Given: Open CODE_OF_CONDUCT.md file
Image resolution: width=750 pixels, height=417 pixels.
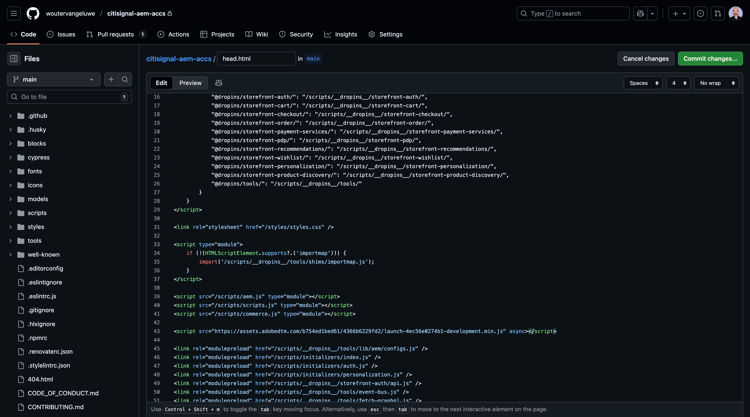Looking at the screenshot, I should point(63,393).
